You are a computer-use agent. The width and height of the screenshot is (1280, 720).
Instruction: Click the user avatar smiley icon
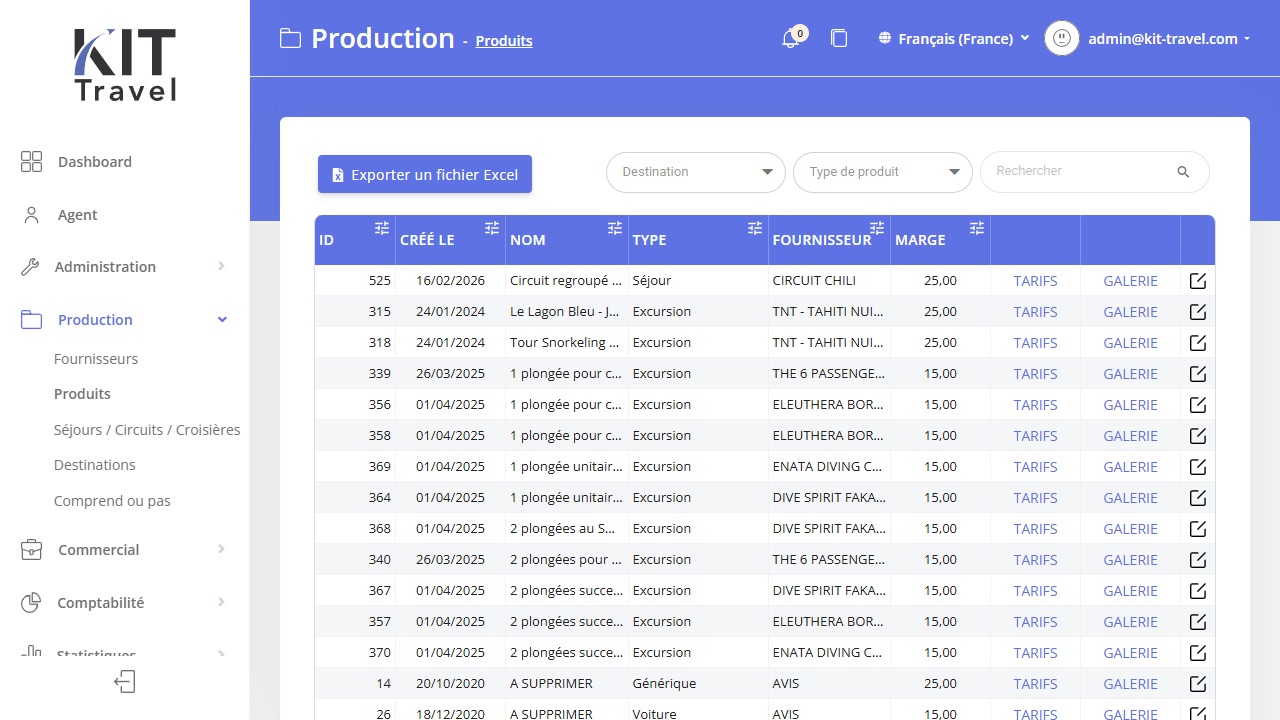[1062, 38]
